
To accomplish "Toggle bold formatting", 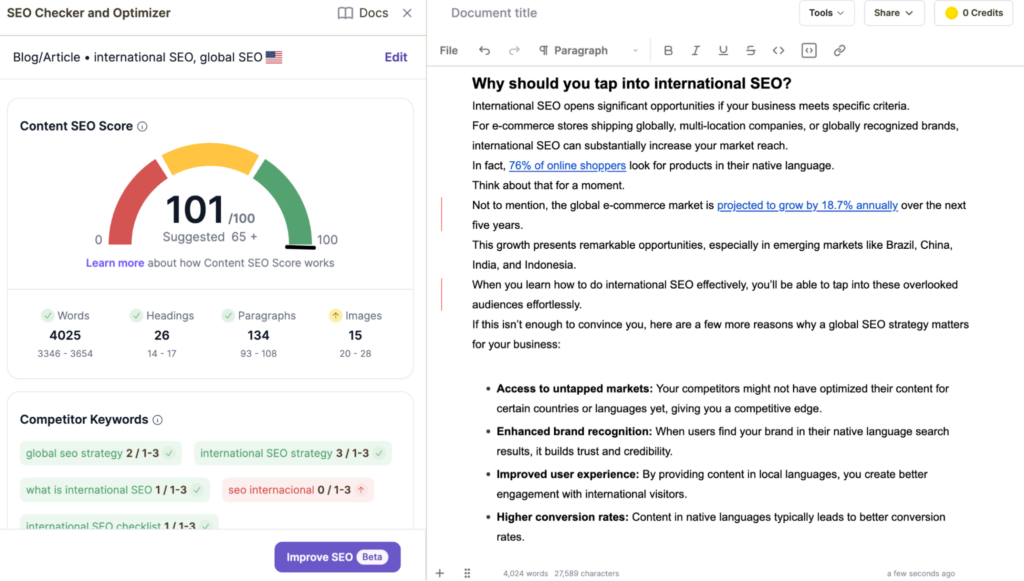I will 667,51.
